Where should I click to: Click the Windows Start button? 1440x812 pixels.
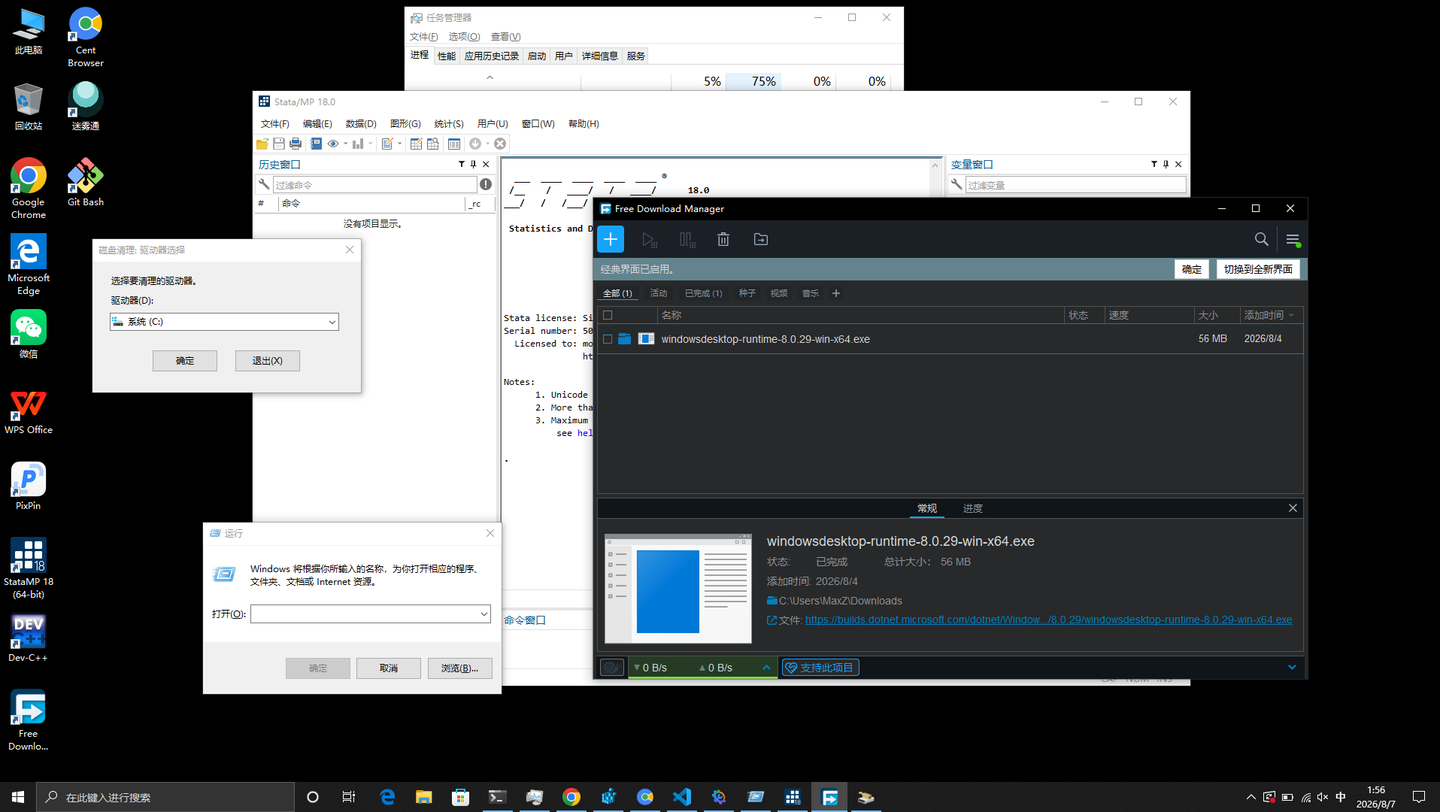18,797
